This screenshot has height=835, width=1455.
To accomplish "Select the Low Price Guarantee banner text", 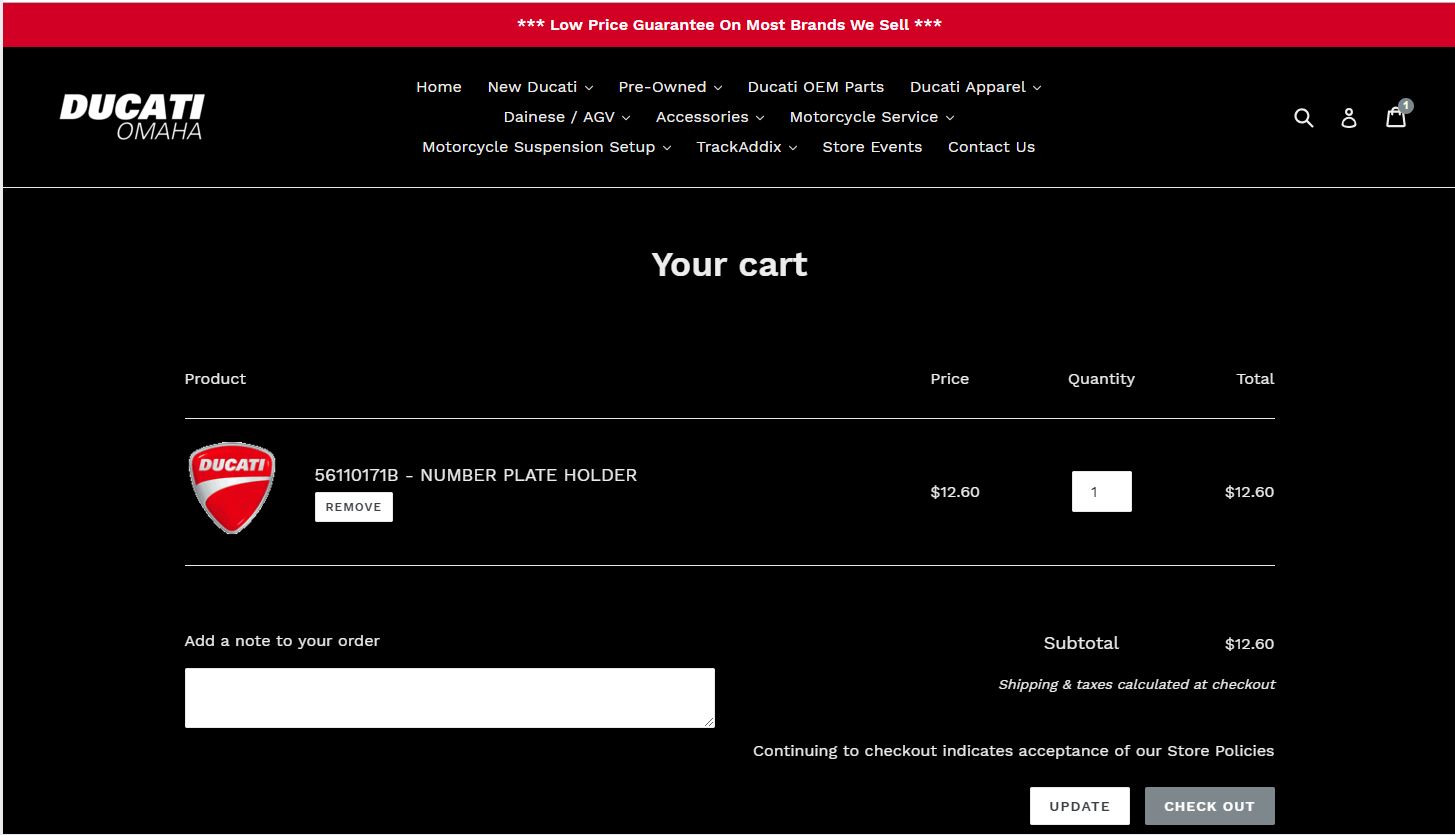I will (729, 25).
